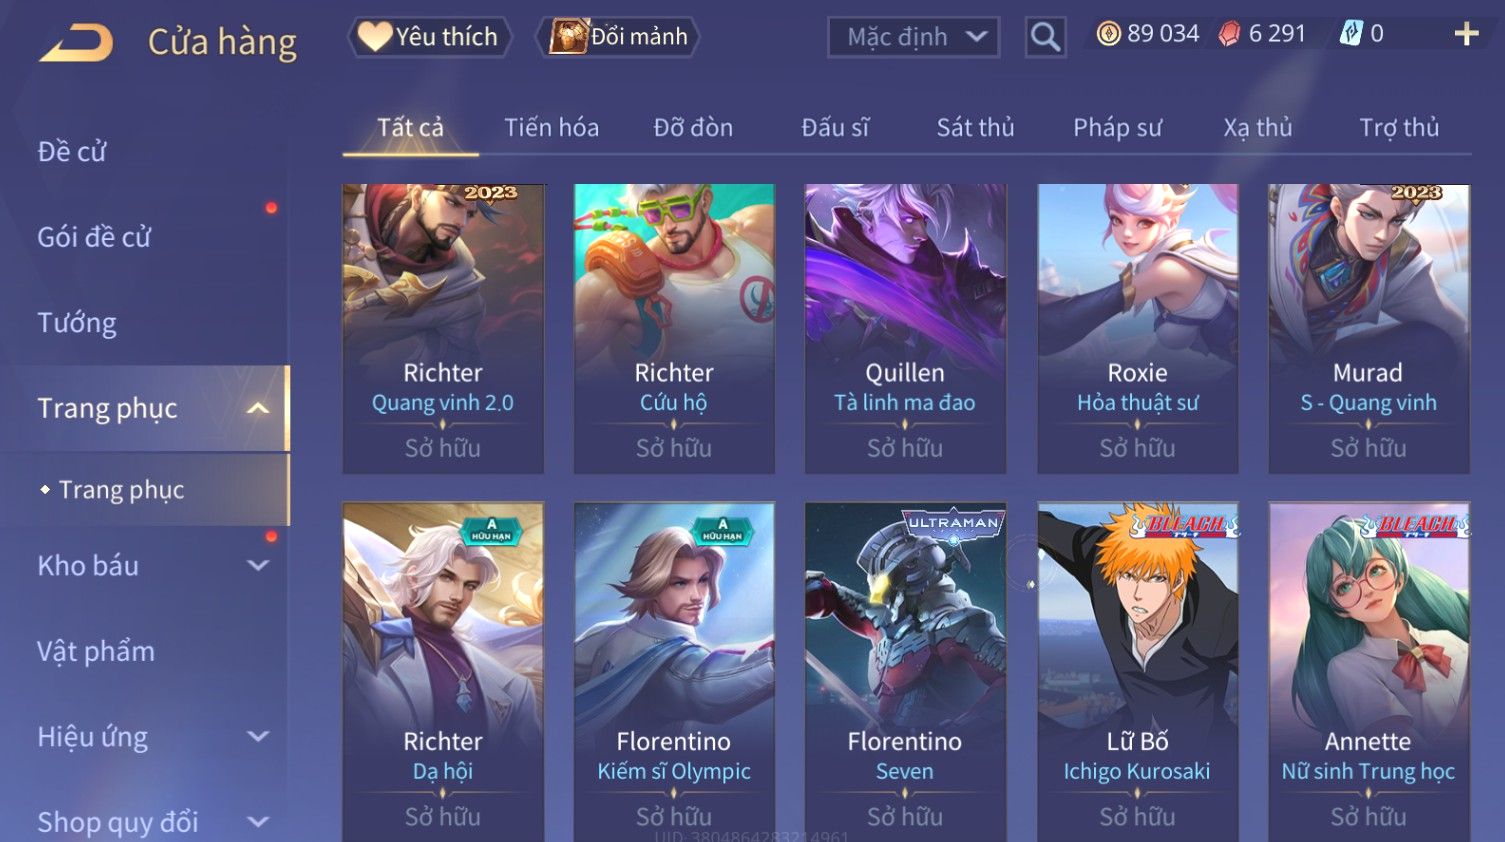Viewport: 1505px width, 842px height.
Task: Select Quillen Tà linh ma đao skin
Action: (x=905, y=328)
